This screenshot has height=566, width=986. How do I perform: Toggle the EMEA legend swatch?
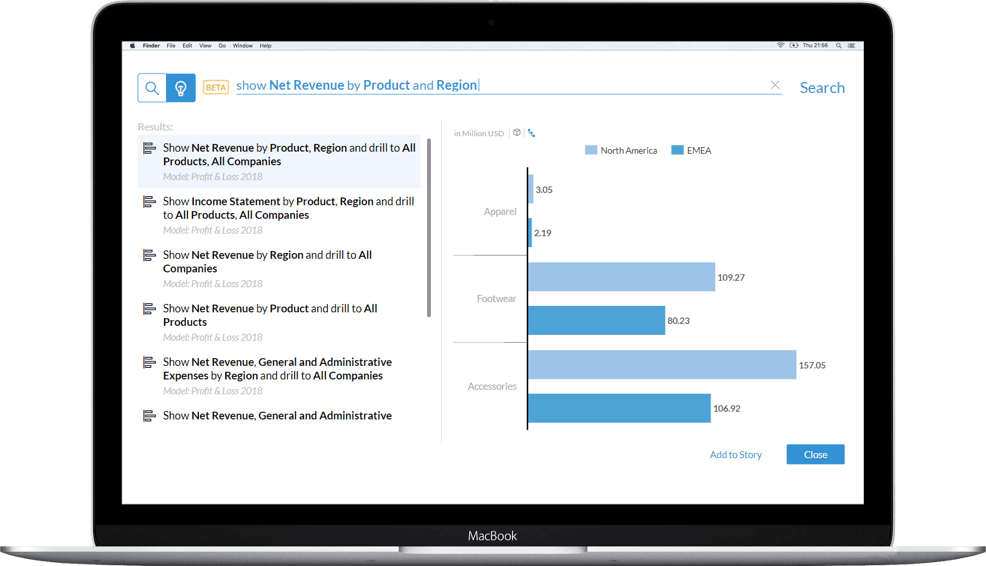click(677, 150)
